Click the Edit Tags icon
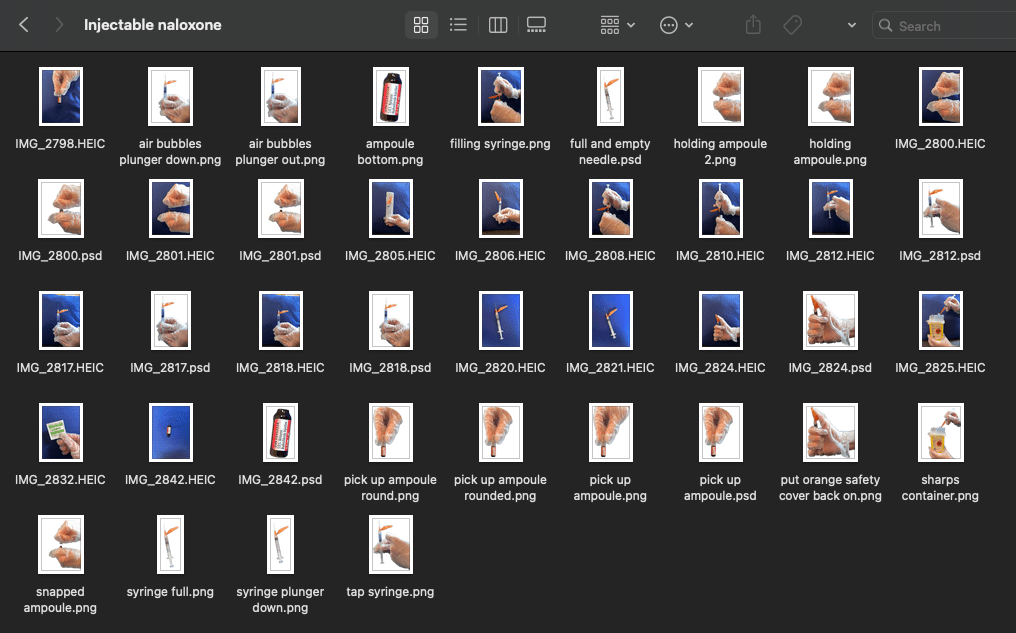The image size is (1016, 633). click(792, 25)
